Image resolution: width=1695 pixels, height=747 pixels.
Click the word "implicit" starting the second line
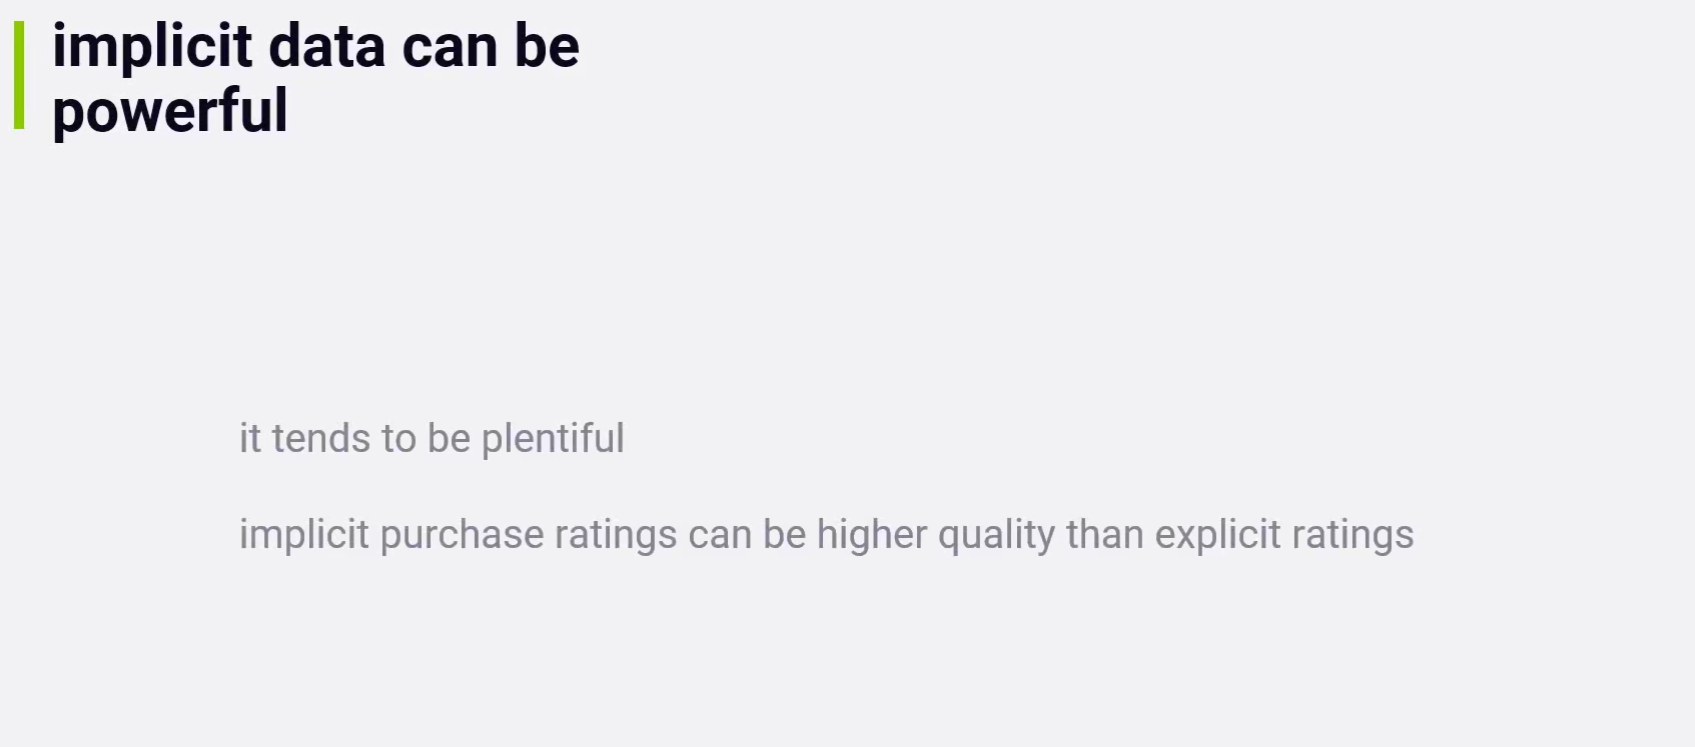coord(304,534)
